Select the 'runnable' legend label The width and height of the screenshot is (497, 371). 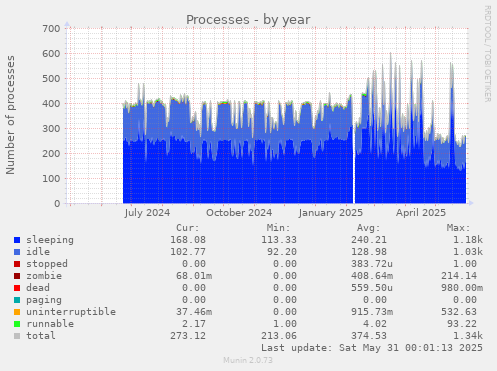(50, 324)
